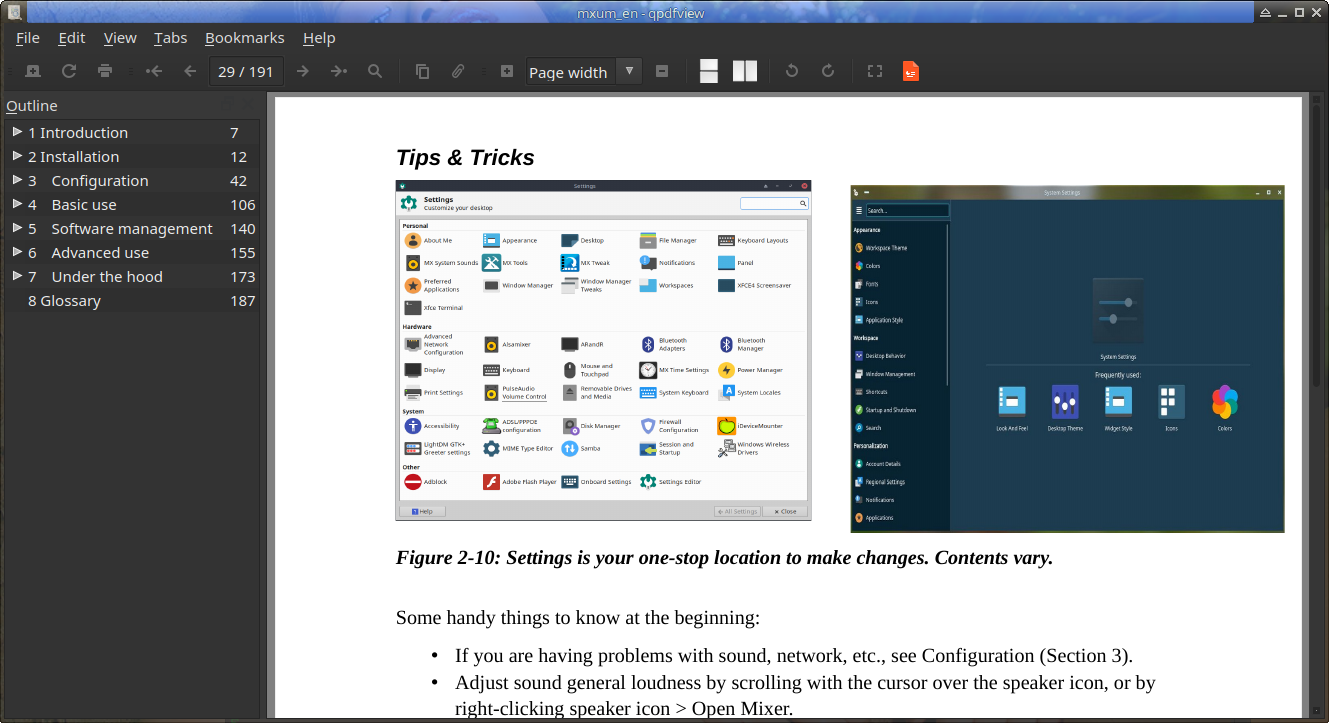Rotate the page left
The image size is (1329, 723).
pyautogui.click(x=792, y=71)
